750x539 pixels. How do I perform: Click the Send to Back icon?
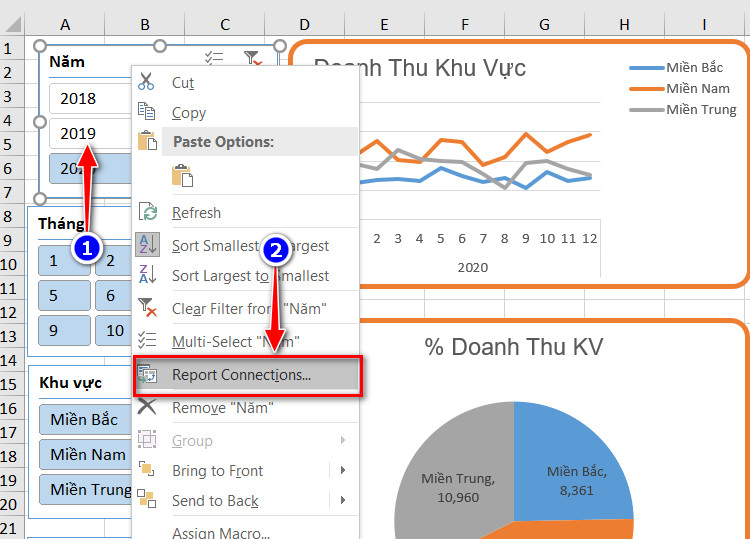click(146, 498)
